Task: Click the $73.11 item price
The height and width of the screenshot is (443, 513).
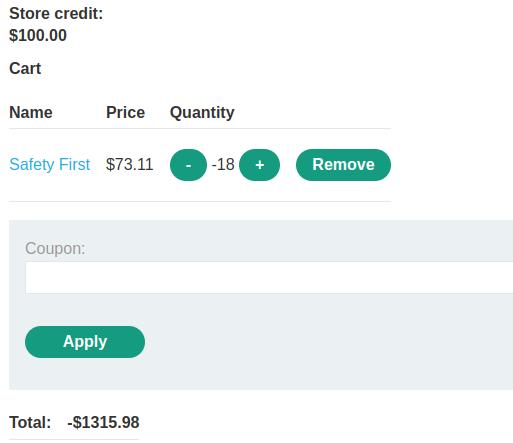Action: (x=129, y=164)
